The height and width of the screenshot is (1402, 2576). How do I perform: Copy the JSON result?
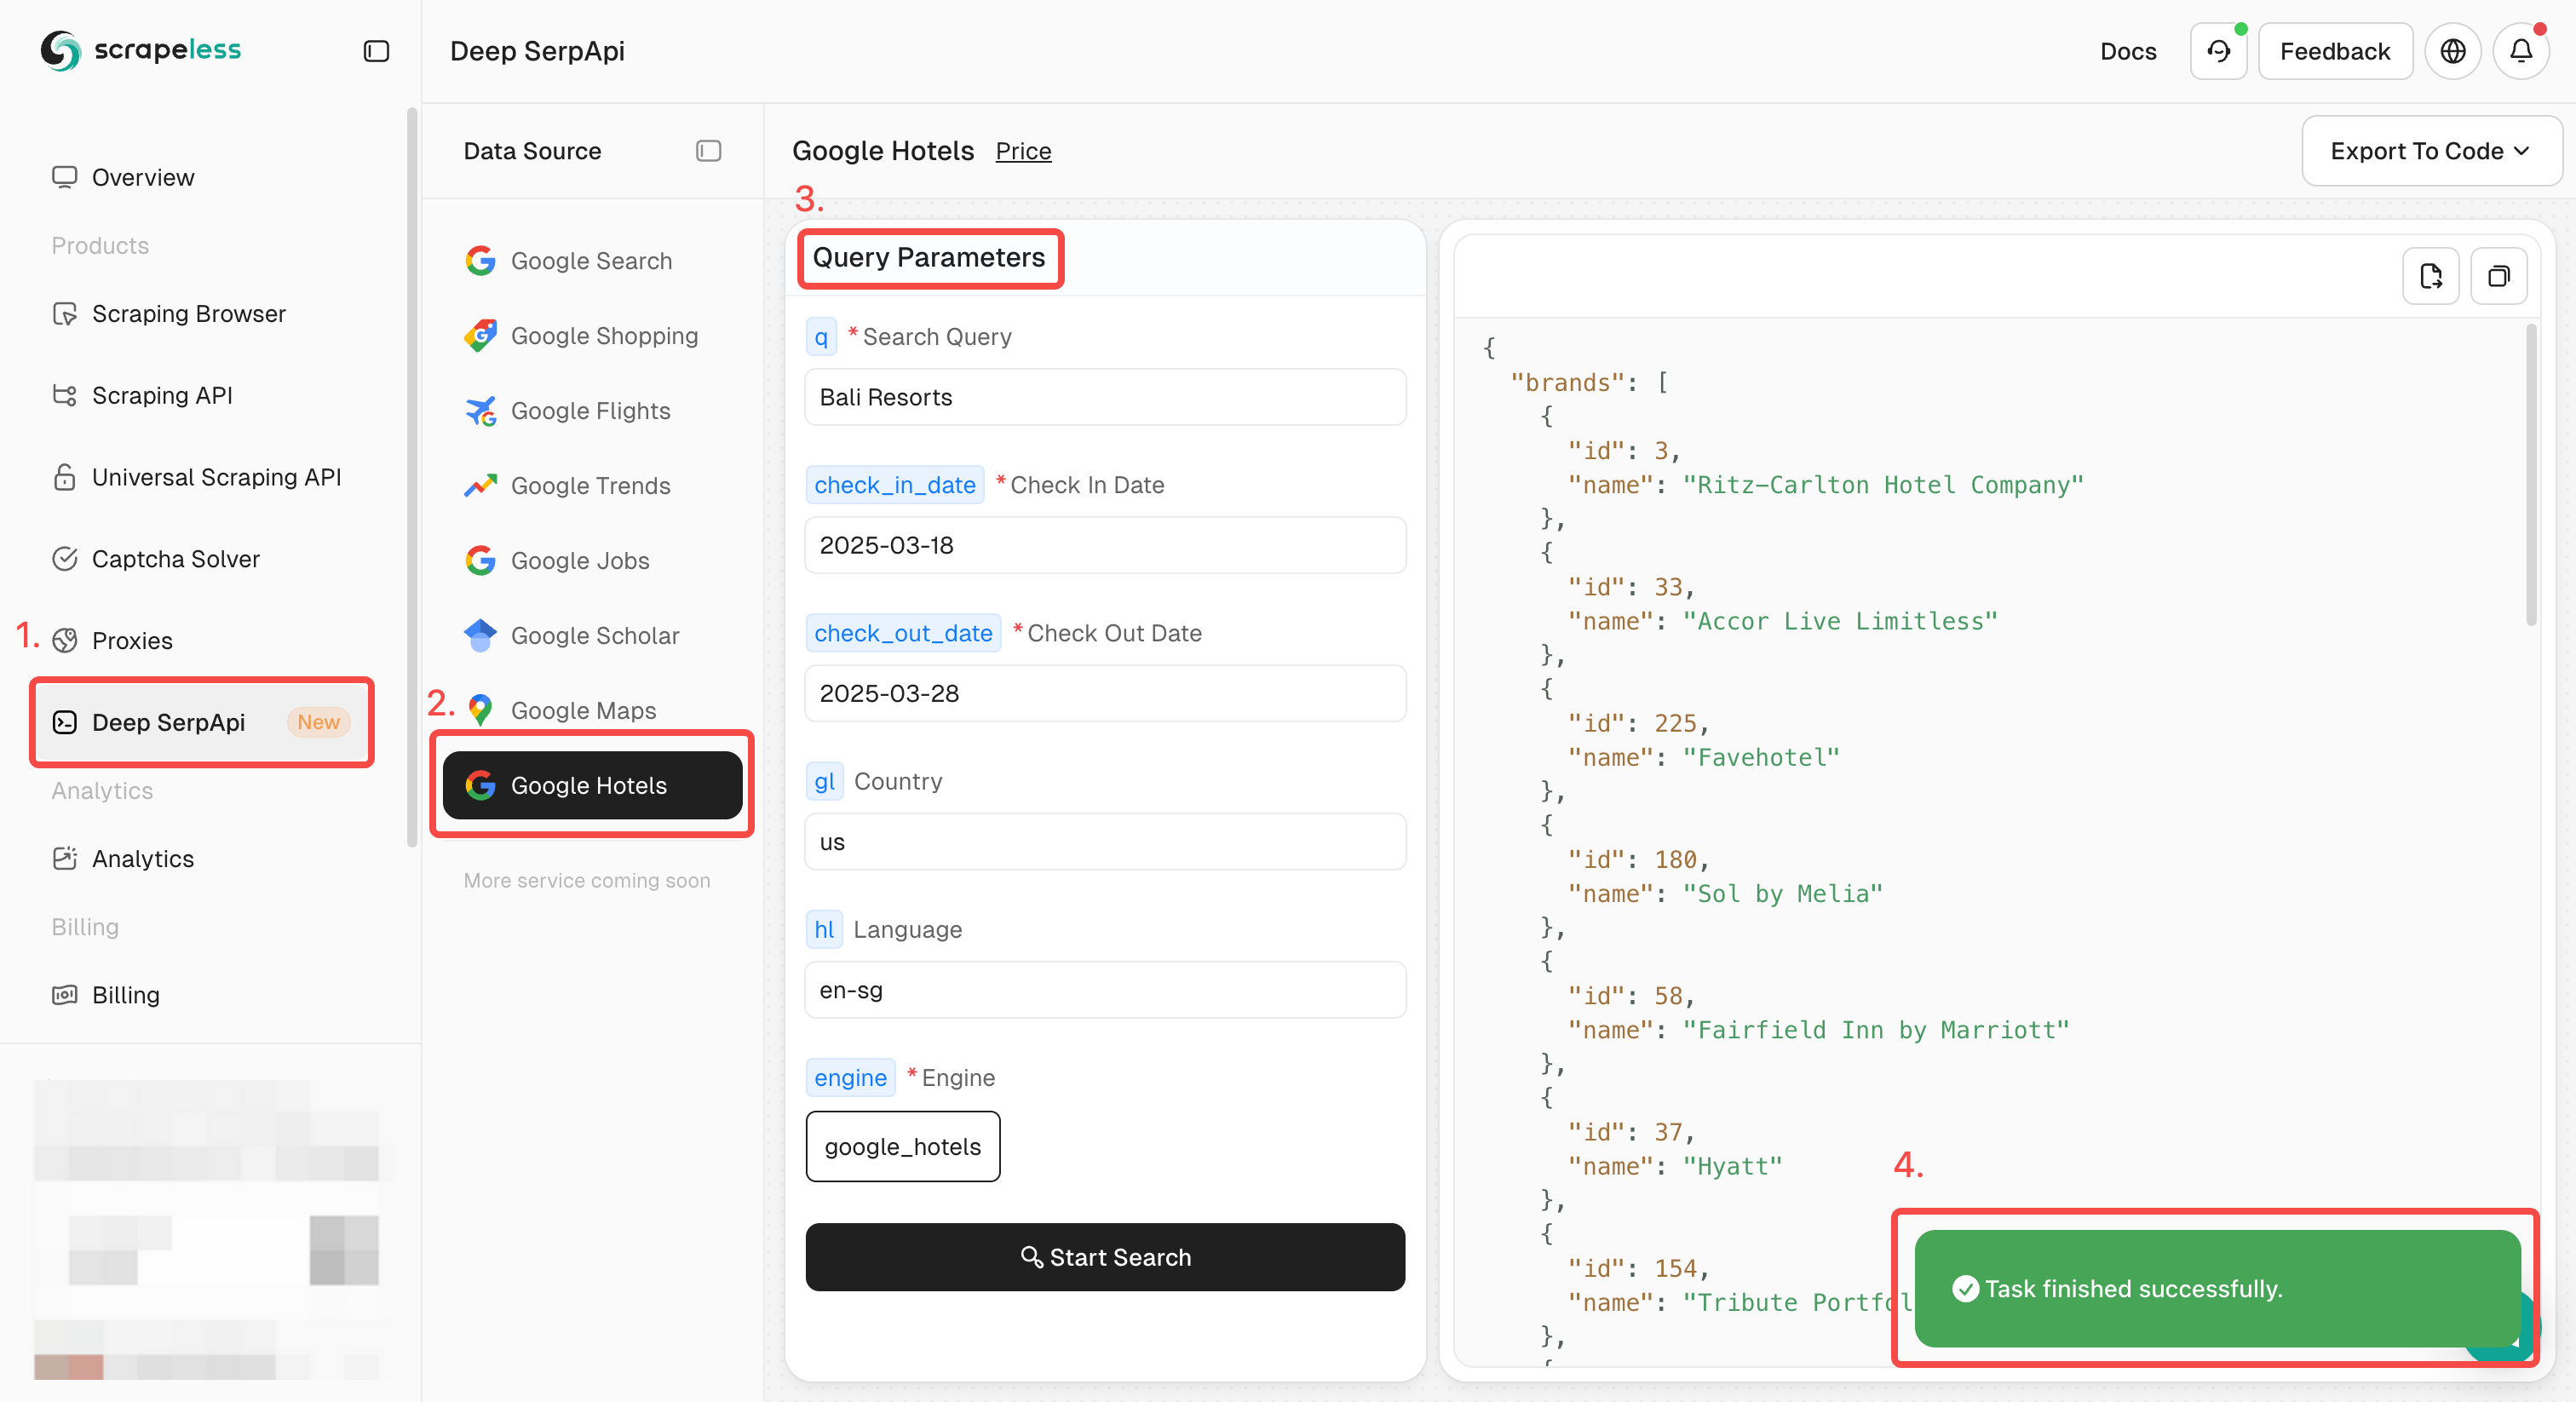(x=2498, y=276)
